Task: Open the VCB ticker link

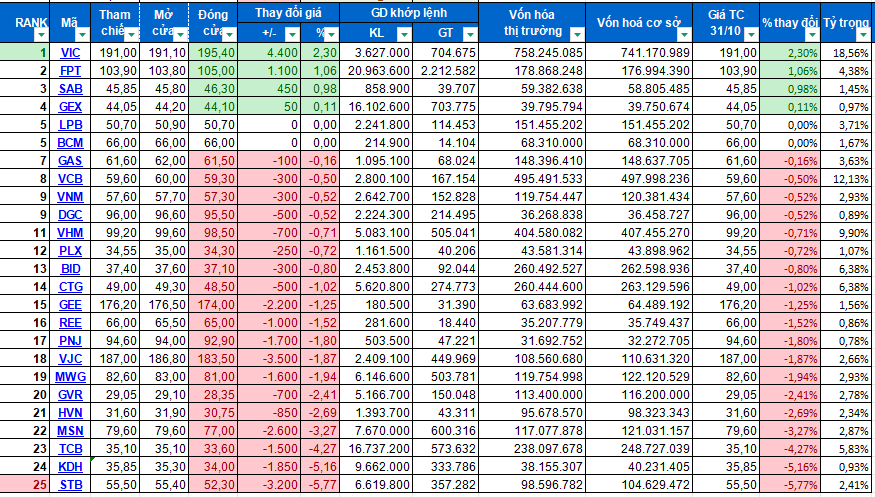Action: 70,179
